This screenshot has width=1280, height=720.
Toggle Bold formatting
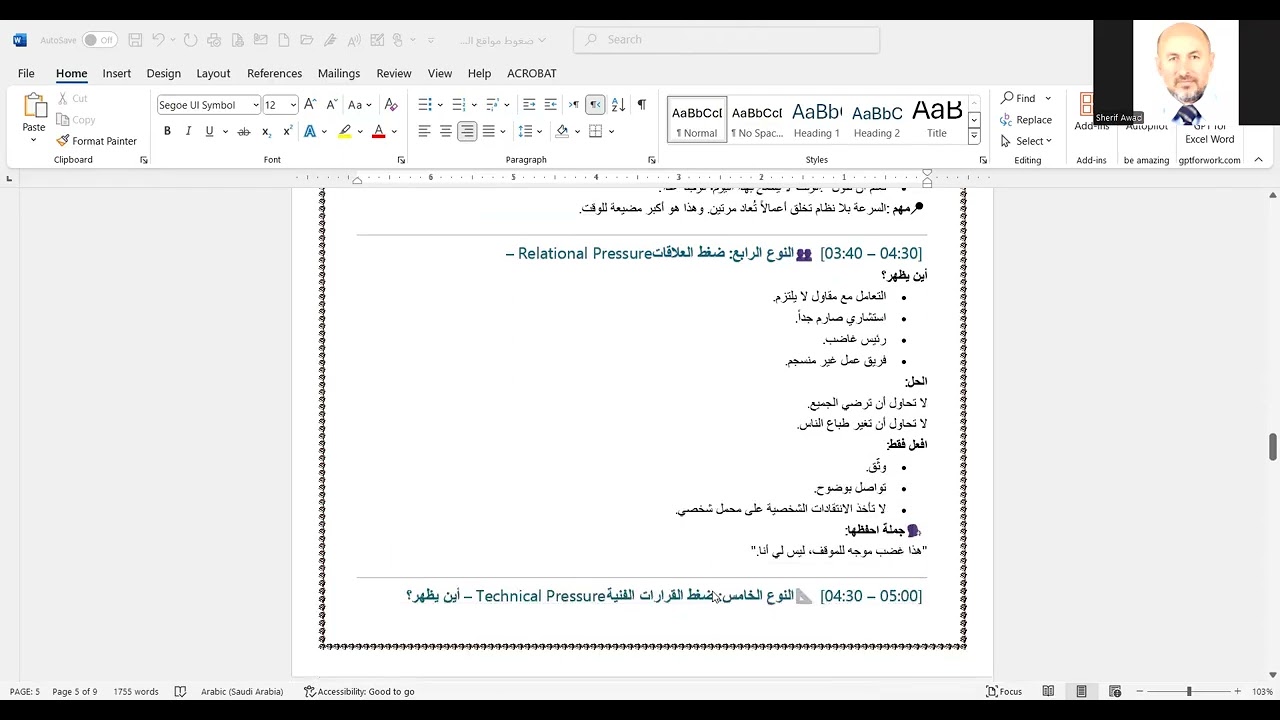(167, 131)
